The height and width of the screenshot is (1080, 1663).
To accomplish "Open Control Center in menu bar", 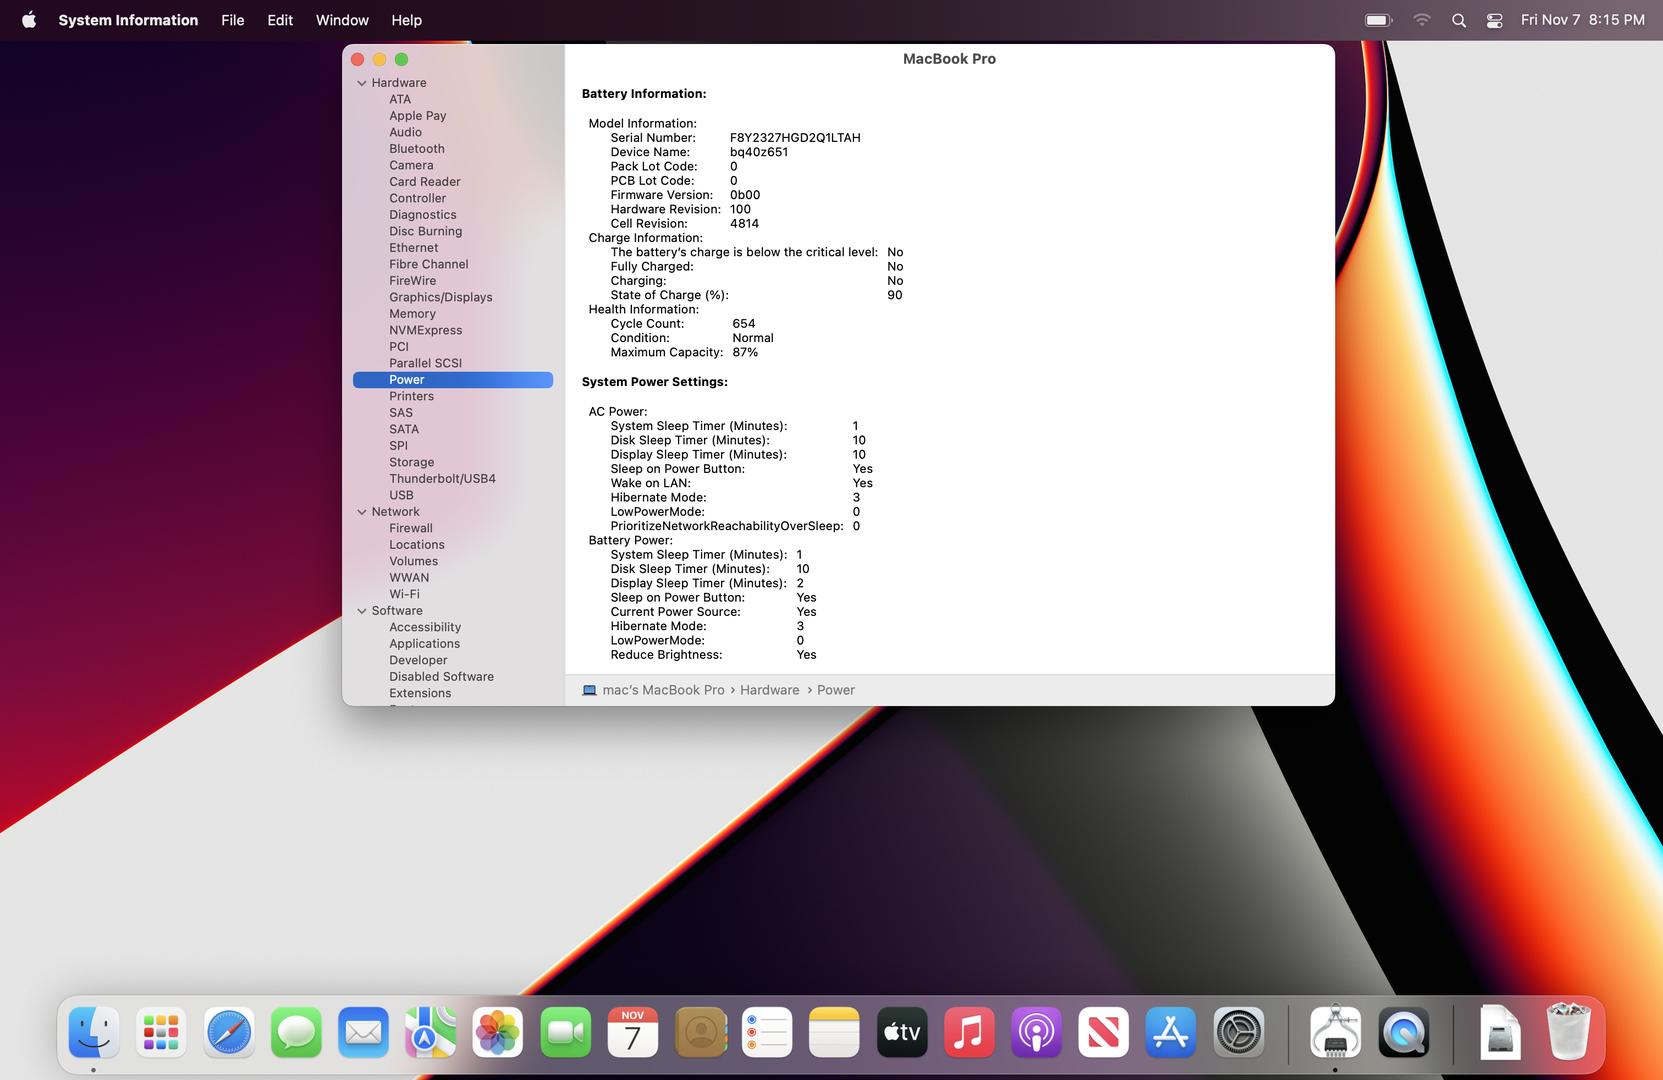I will click(x=1494, y=20).
